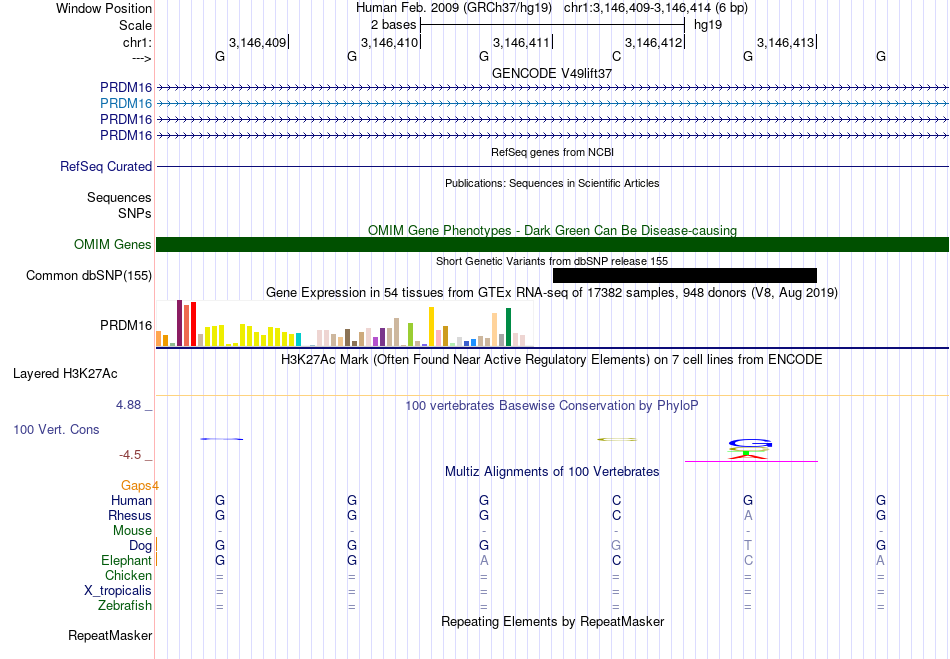950x659 pixels.
Task: Click the C base in the ruler row
Action: [616, 56]
